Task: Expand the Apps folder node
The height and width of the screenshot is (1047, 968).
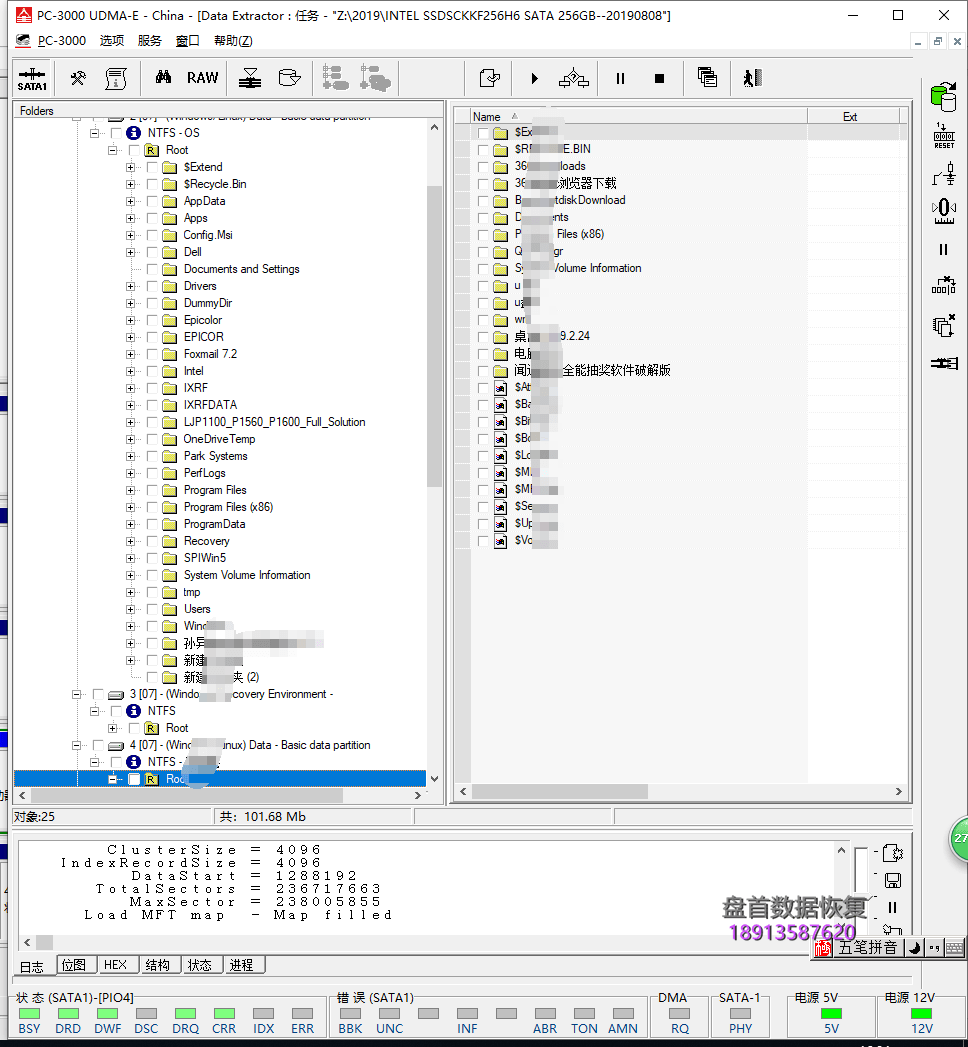Action: click(131, 218)
